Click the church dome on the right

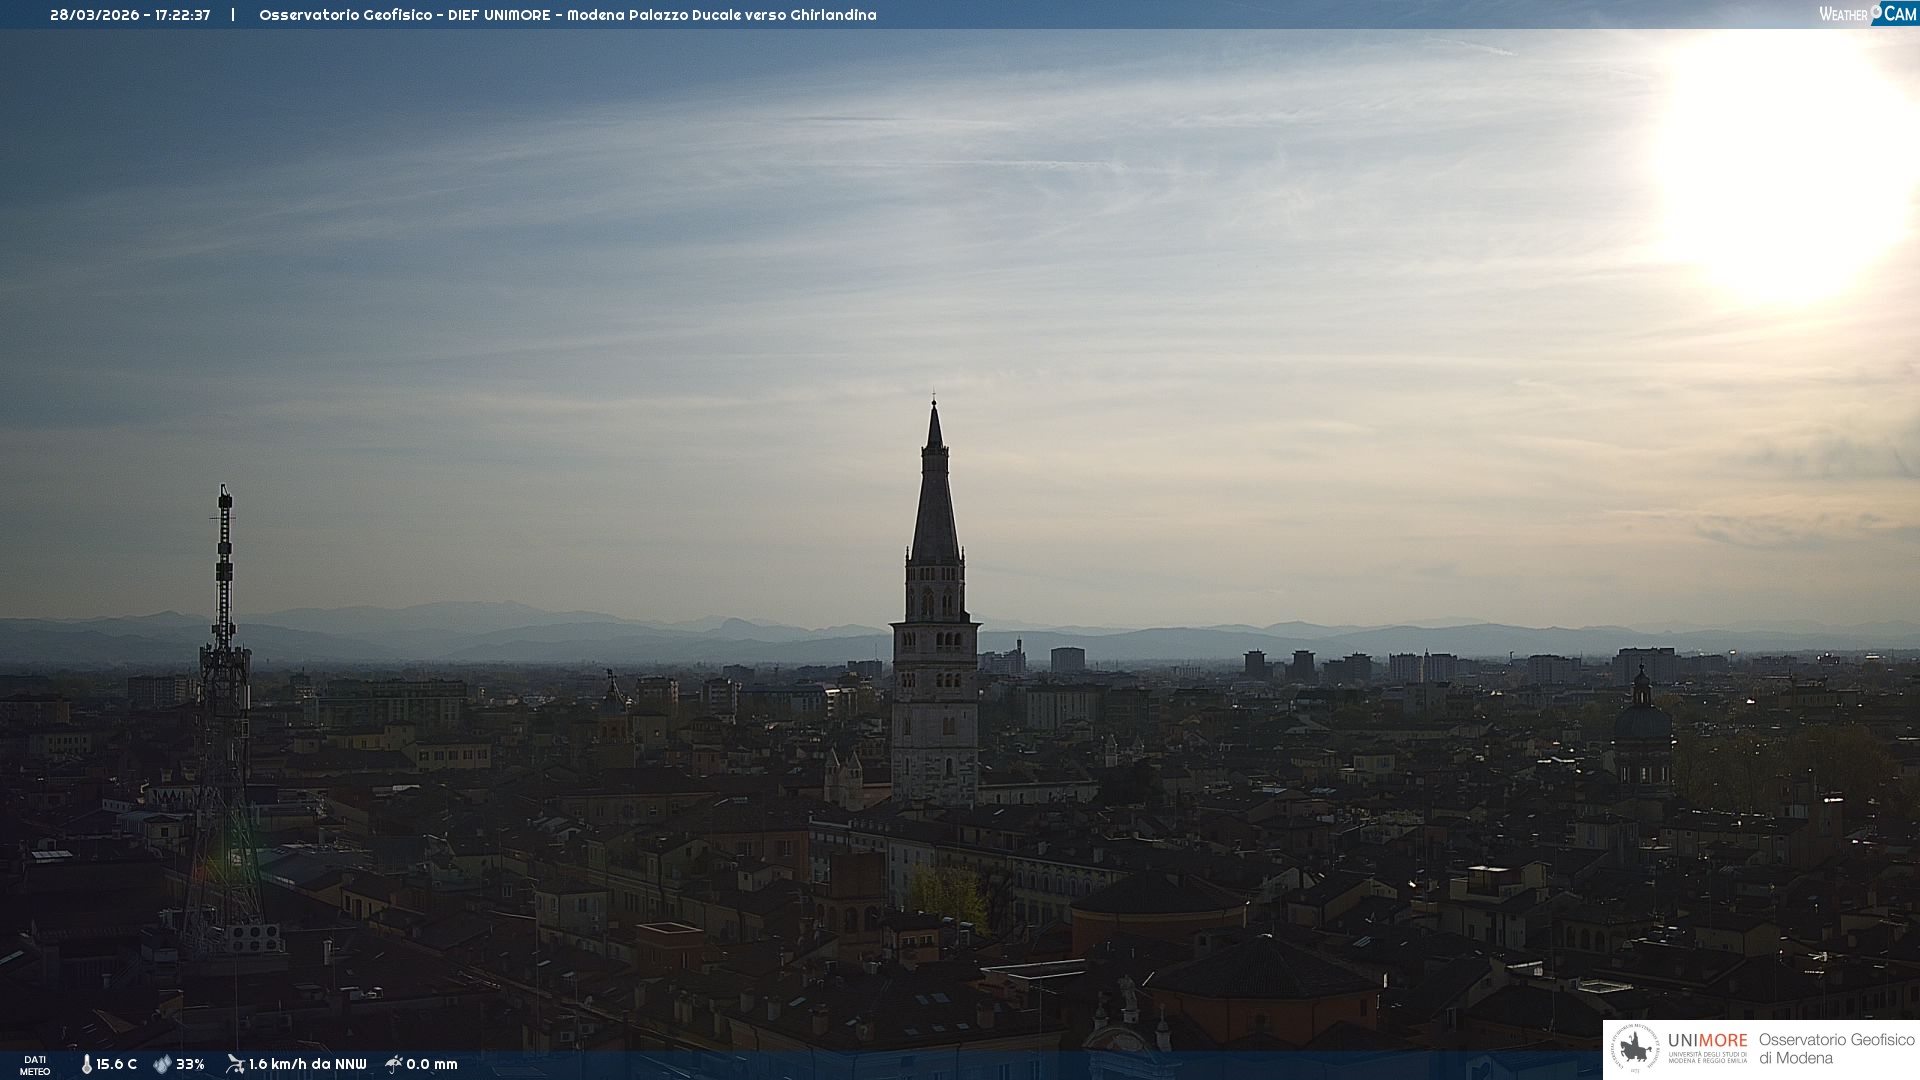[1642, 720]
